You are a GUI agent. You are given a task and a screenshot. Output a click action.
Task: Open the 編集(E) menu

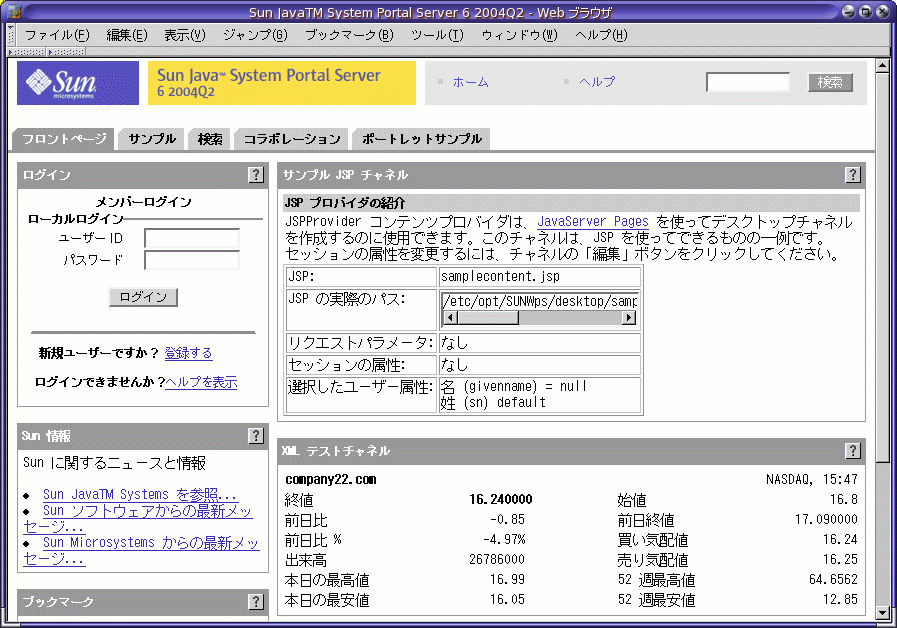tap(126, 35)
